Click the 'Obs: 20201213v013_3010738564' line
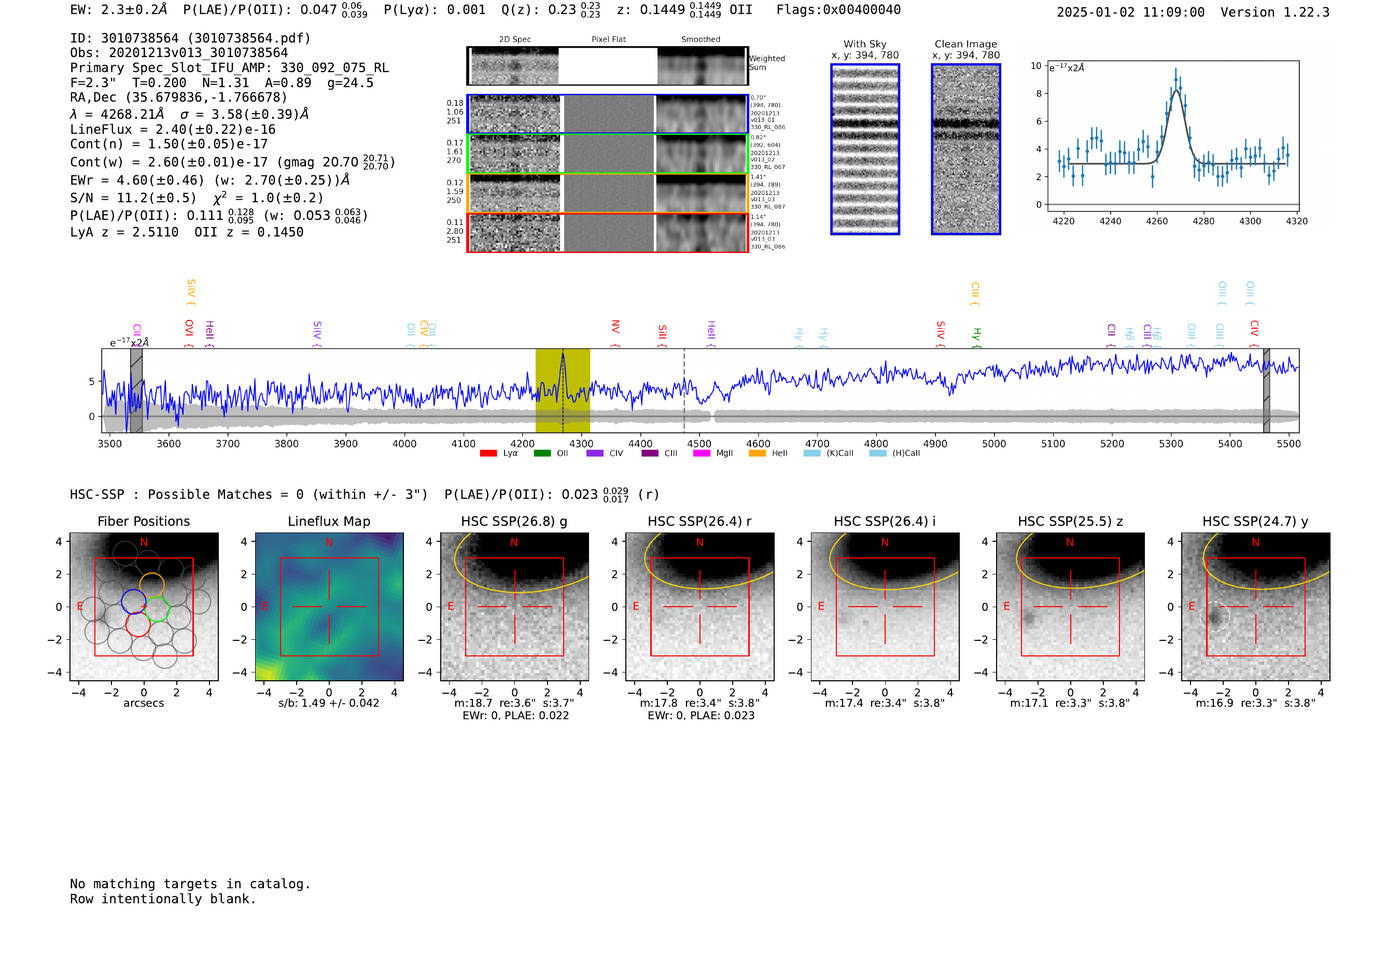 179,53
